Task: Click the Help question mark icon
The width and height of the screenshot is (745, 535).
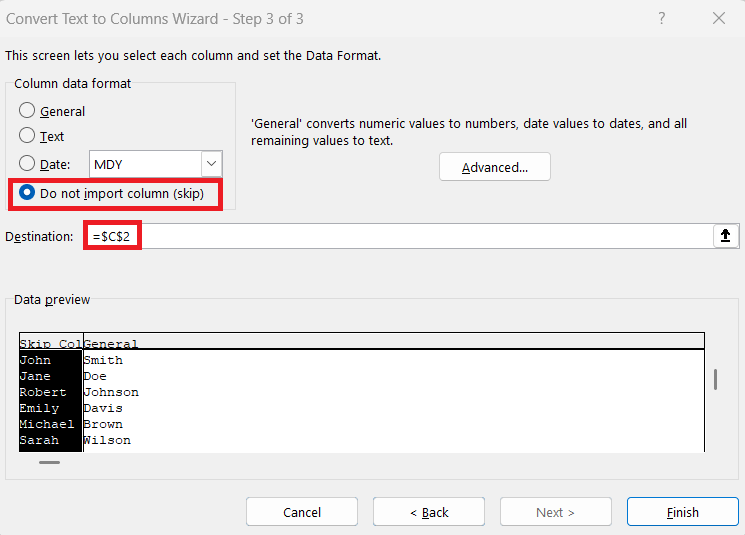Action: (x=661, y=19)
